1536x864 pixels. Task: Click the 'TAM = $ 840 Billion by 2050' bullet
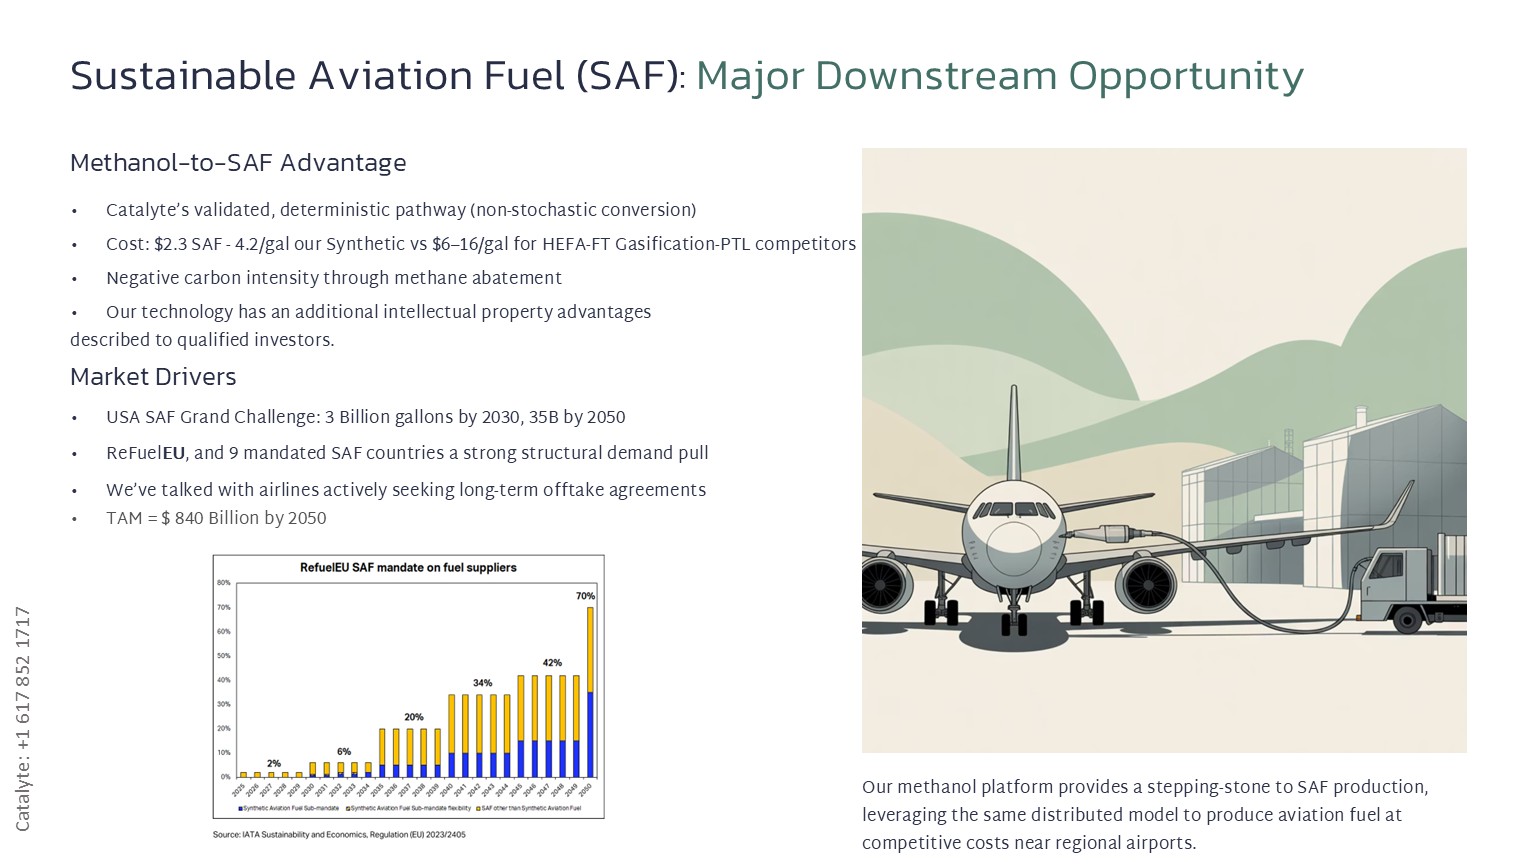click(216, 518)
